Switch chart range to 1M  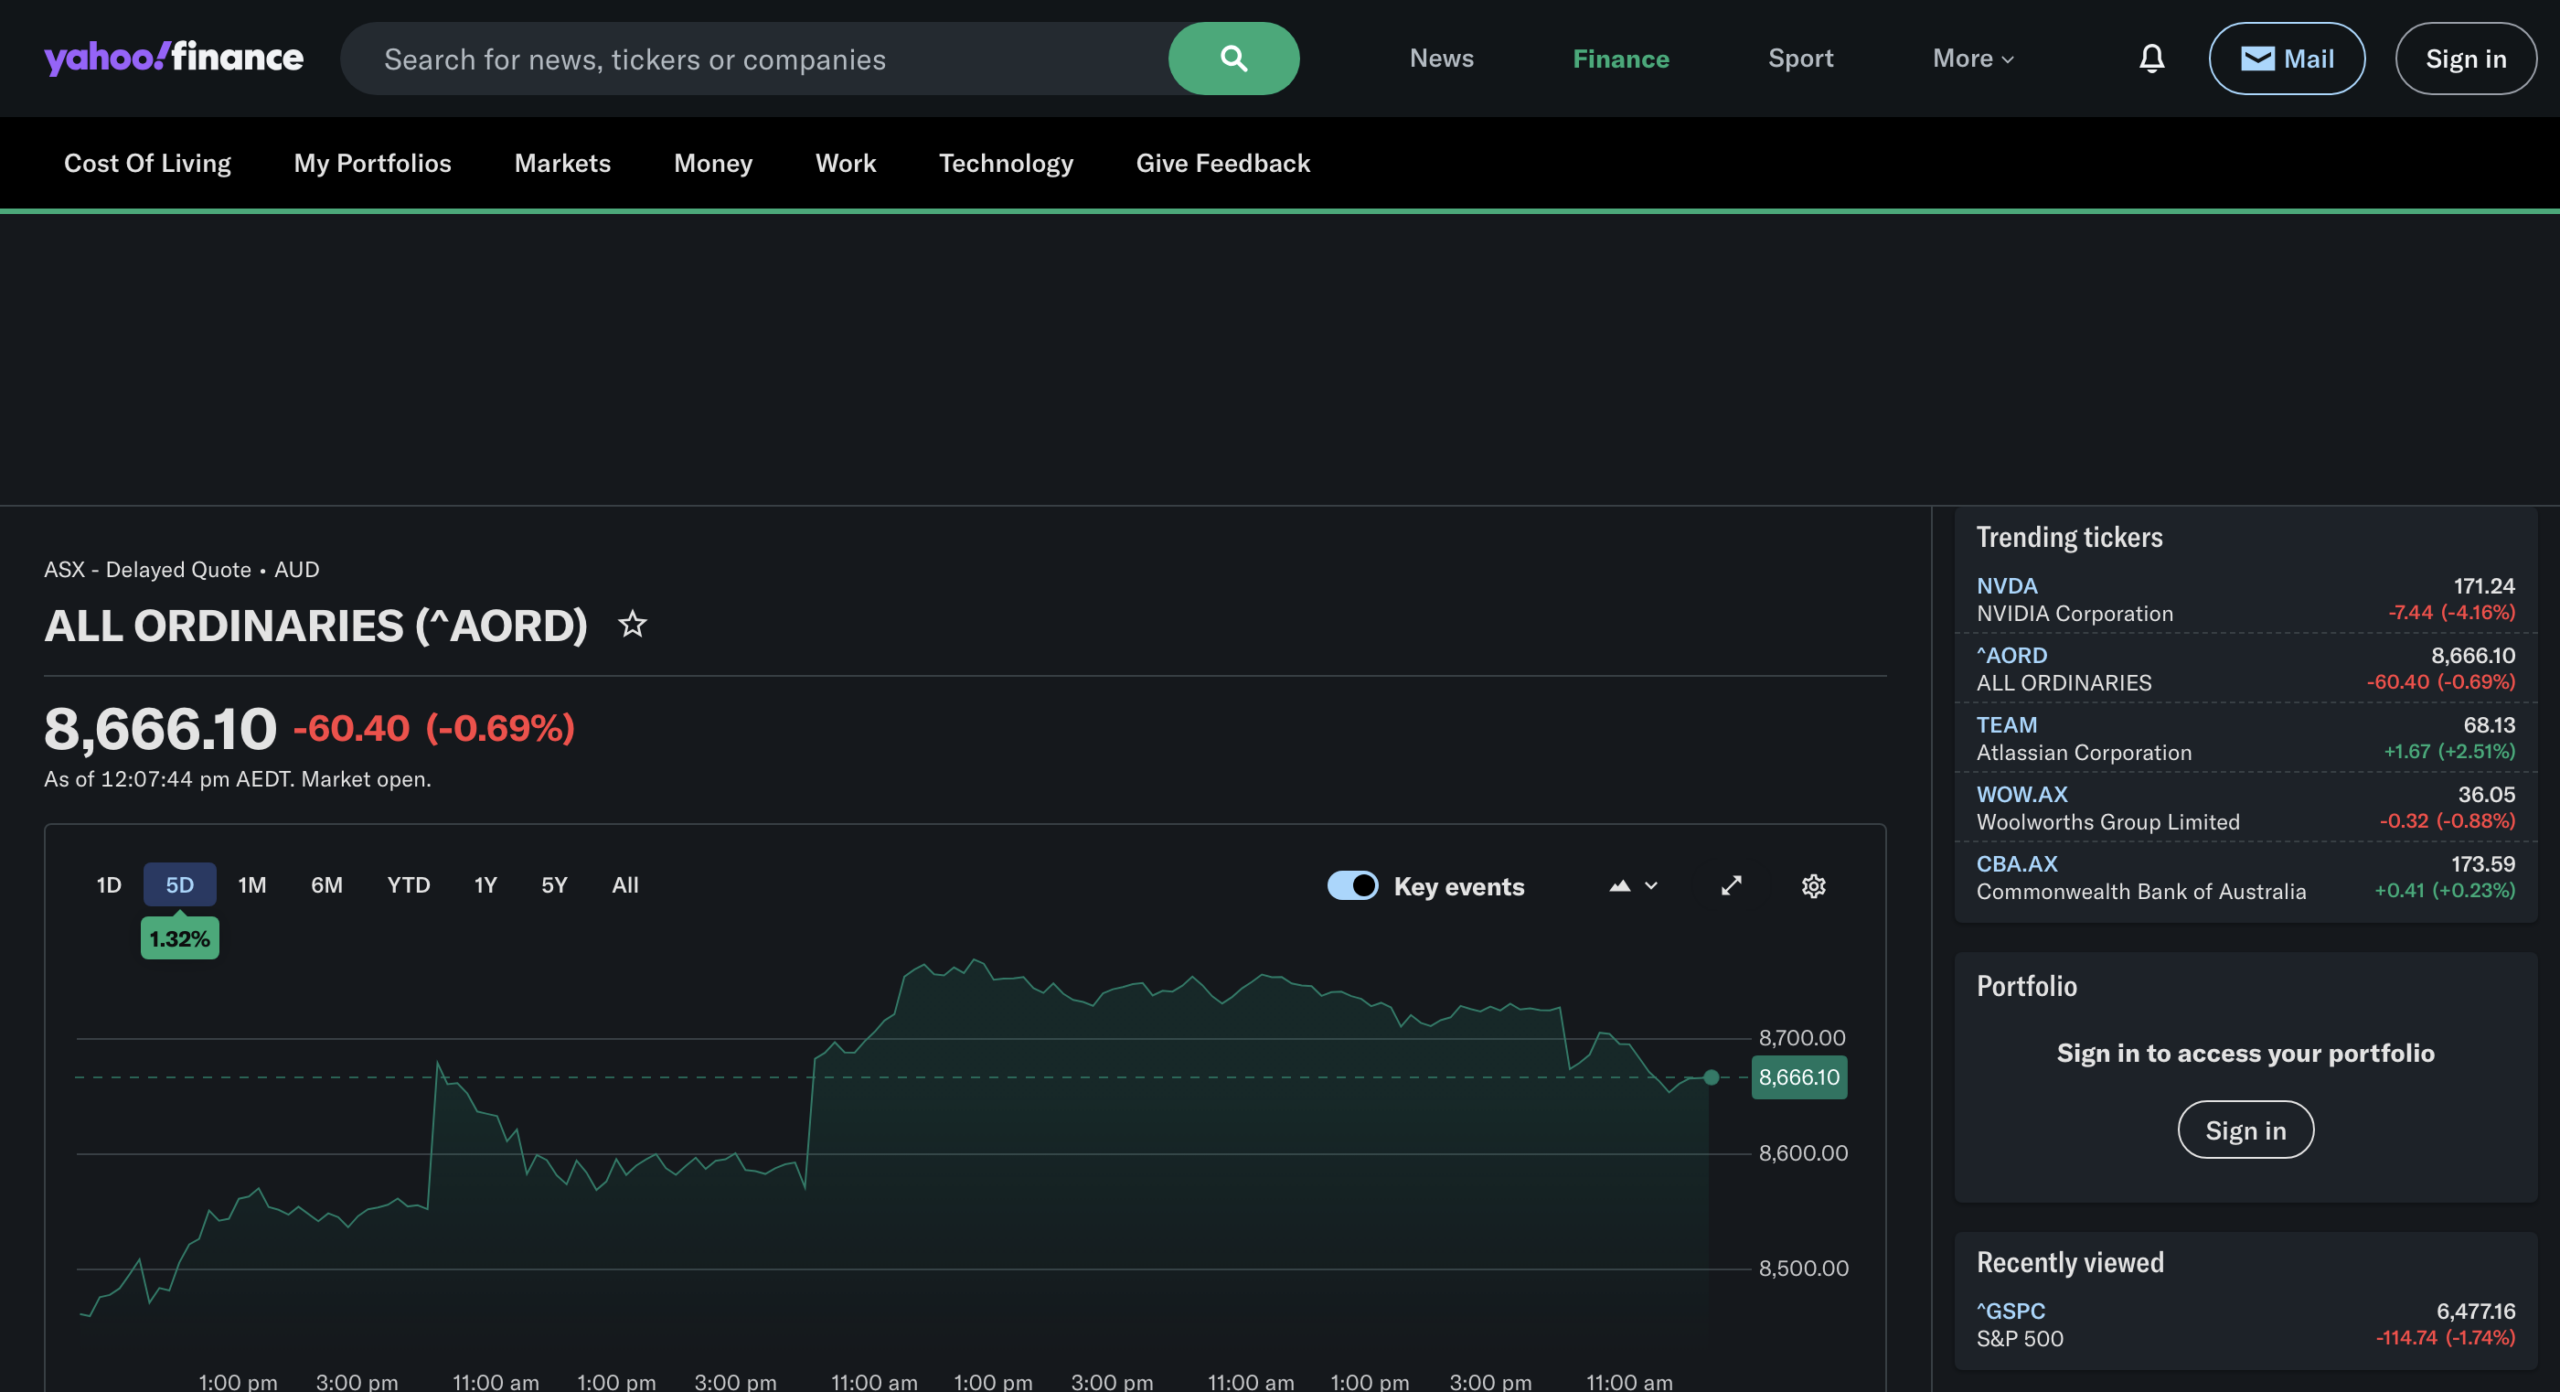point(252,885)
